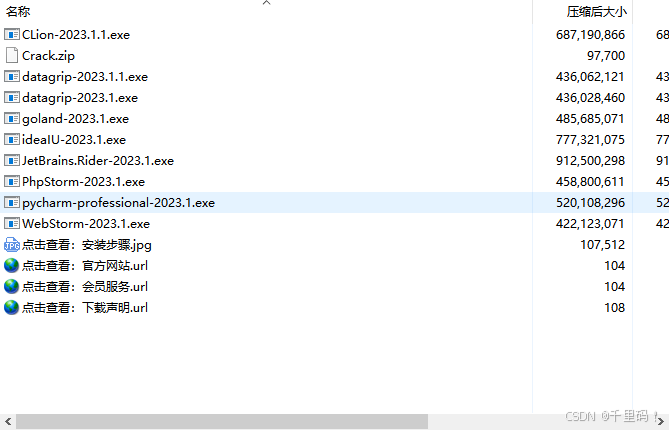Screen dimensions: 669x430
Task: Click size value 520,108,296
Action: click(x=590, y=203)
